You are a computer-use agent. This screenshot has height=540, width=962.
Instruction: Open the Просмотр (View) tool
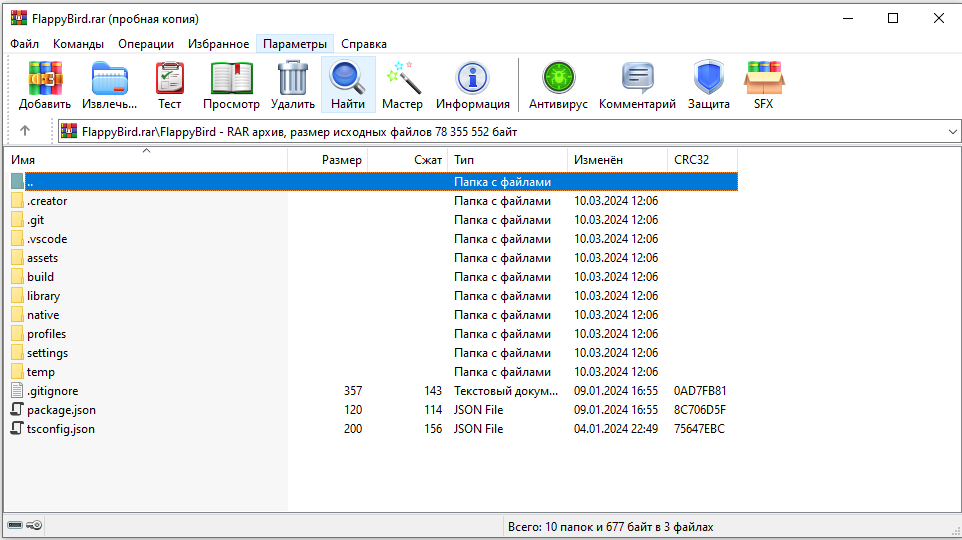pyautogui.click(x=231, y=78)
